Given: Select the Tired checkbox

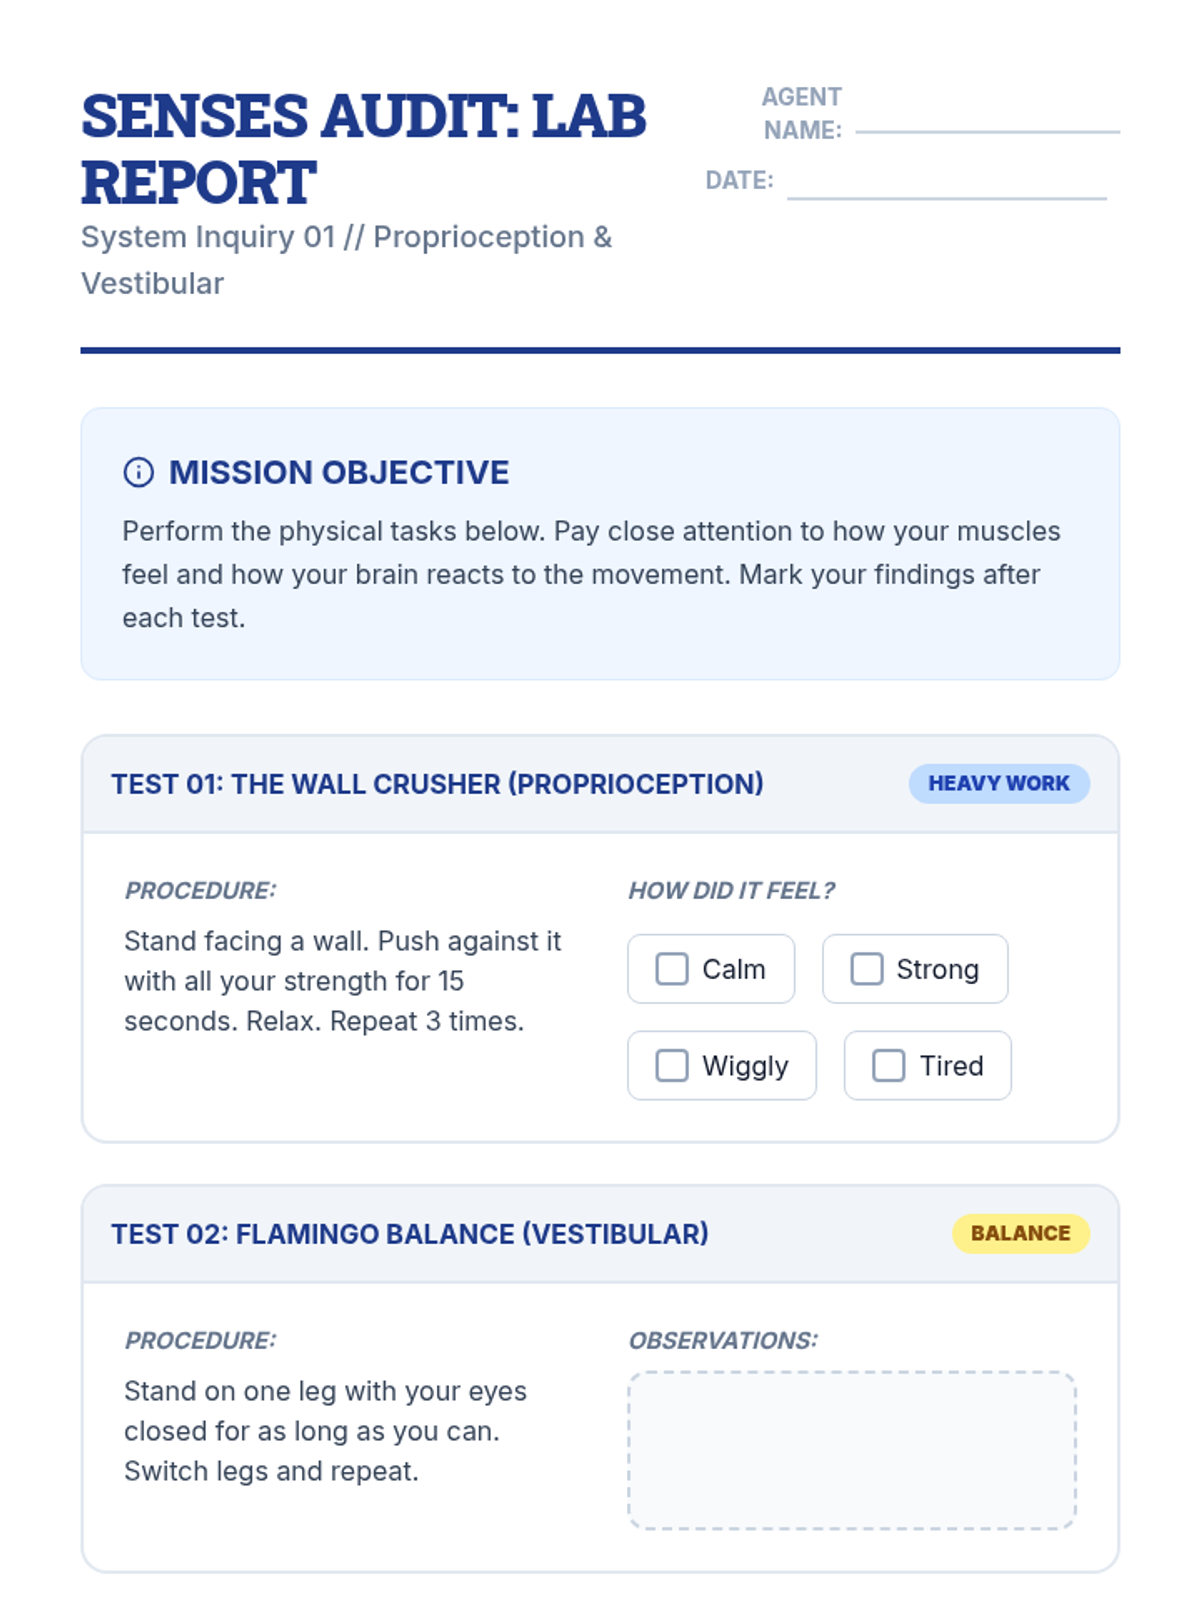Looking at the screenshot, I should (x=888, y=1065).
